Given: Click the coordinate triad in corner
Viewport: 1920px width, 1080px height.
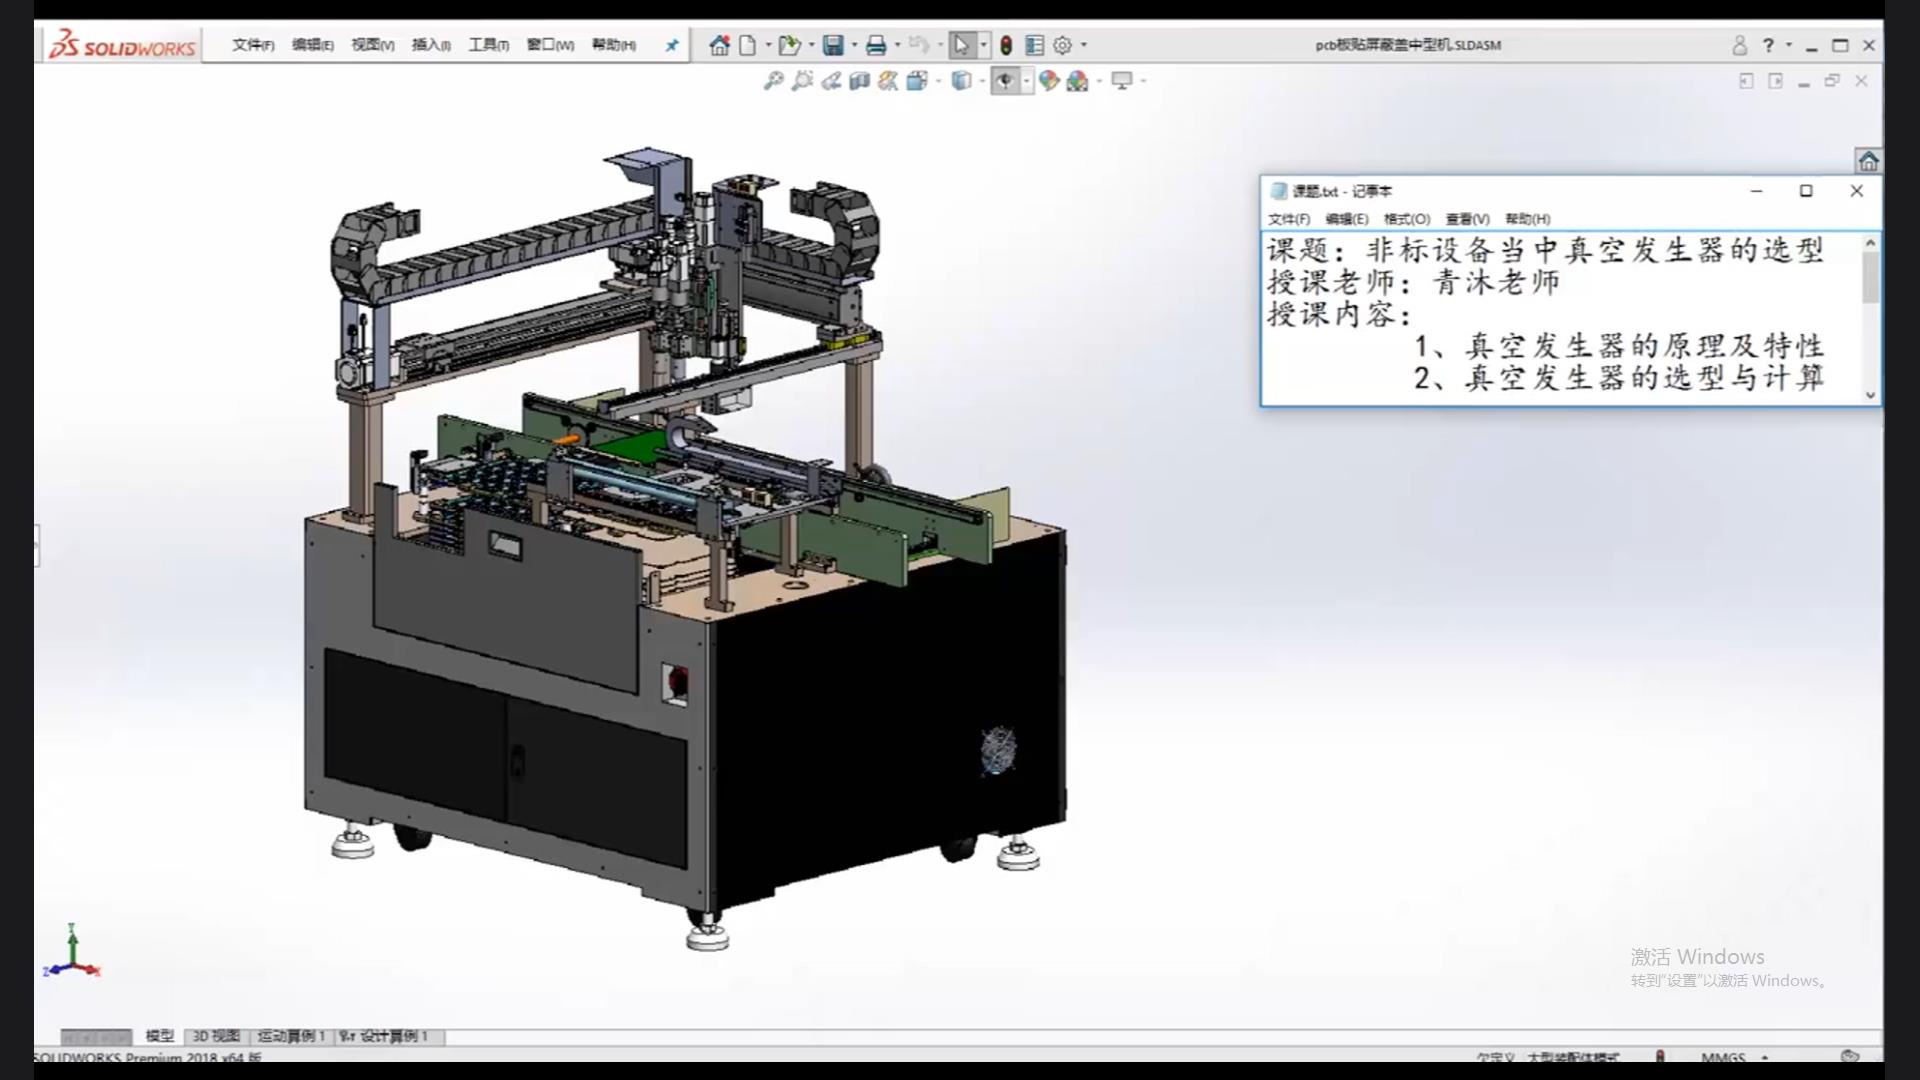Looking at the screenshot, I should pos(71,951).
